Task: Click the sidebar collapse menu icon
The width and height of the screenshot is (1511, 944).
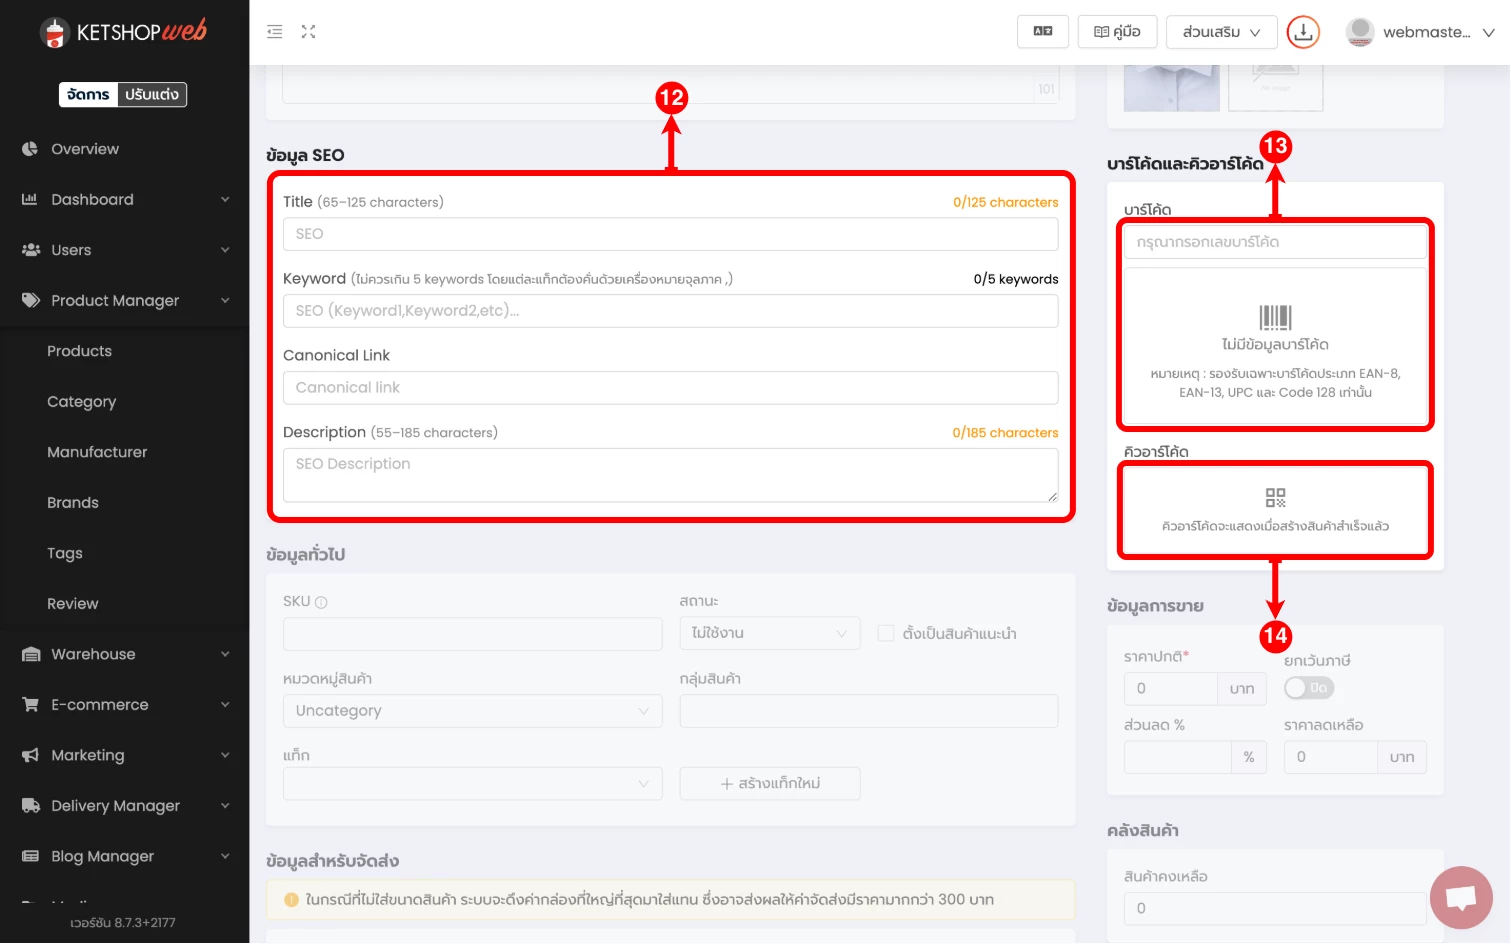Action: tap(275, 32)
